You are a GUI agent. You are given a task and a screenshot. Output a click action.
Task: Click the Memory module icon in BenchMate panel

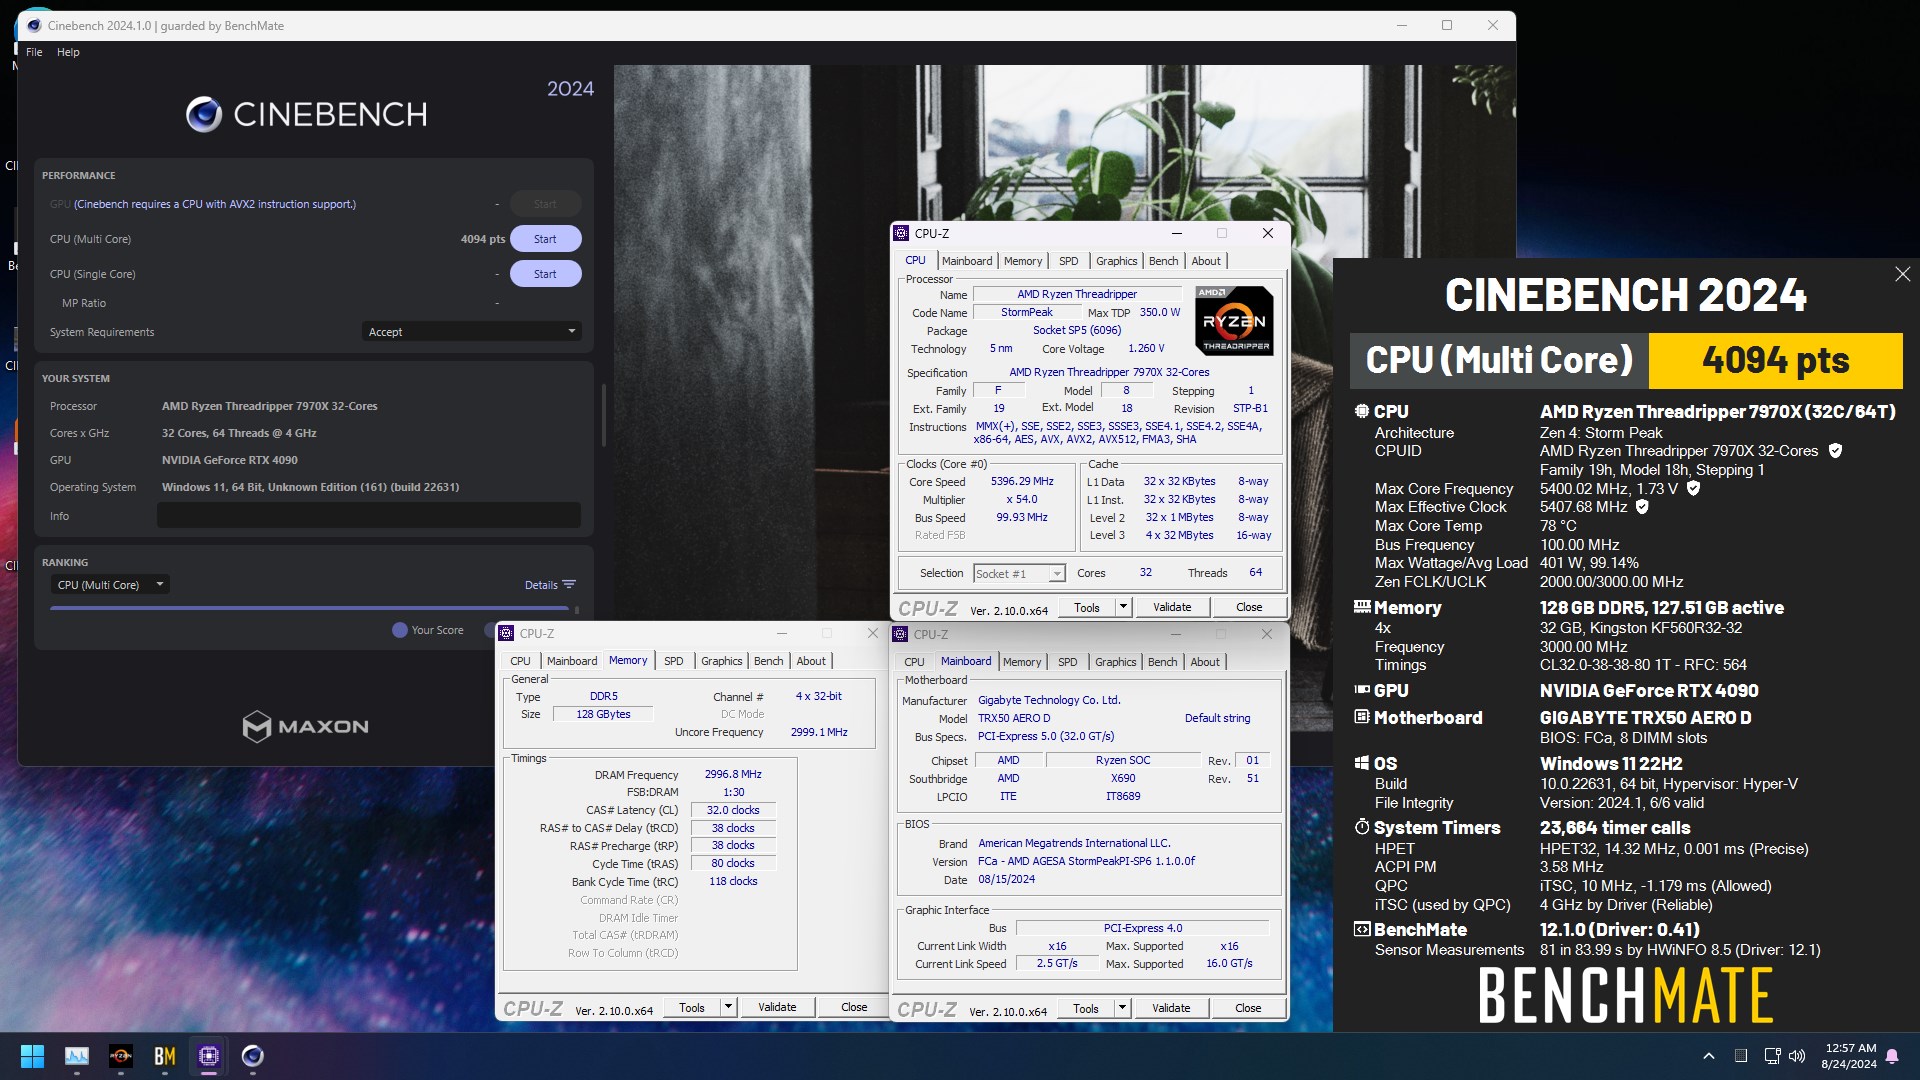[x=1361, y=606]
